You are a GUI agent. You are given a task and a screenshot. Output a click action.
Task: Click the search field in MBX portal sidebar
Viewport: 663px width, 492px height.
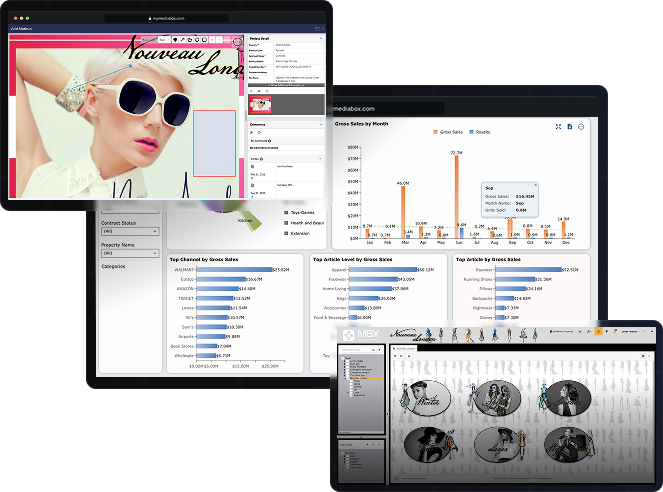pos(354,350)
